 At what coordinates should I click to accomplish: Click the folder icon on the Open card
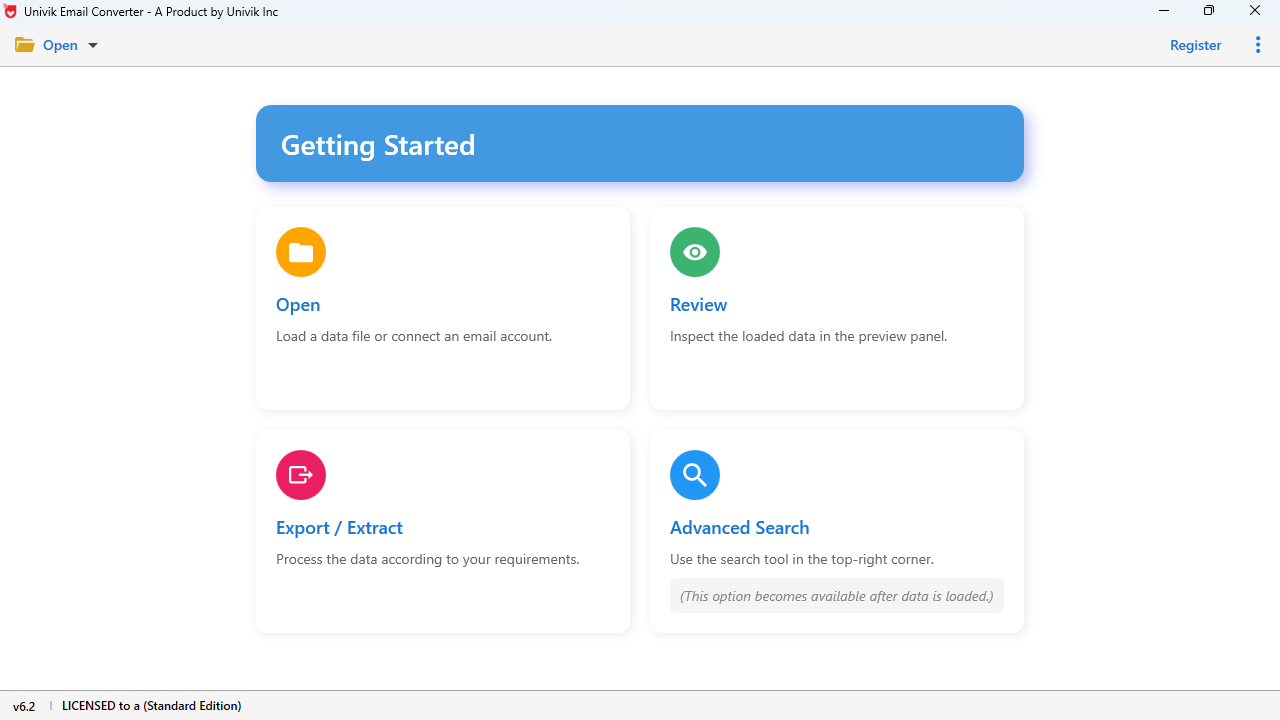(x=300, y=252)
